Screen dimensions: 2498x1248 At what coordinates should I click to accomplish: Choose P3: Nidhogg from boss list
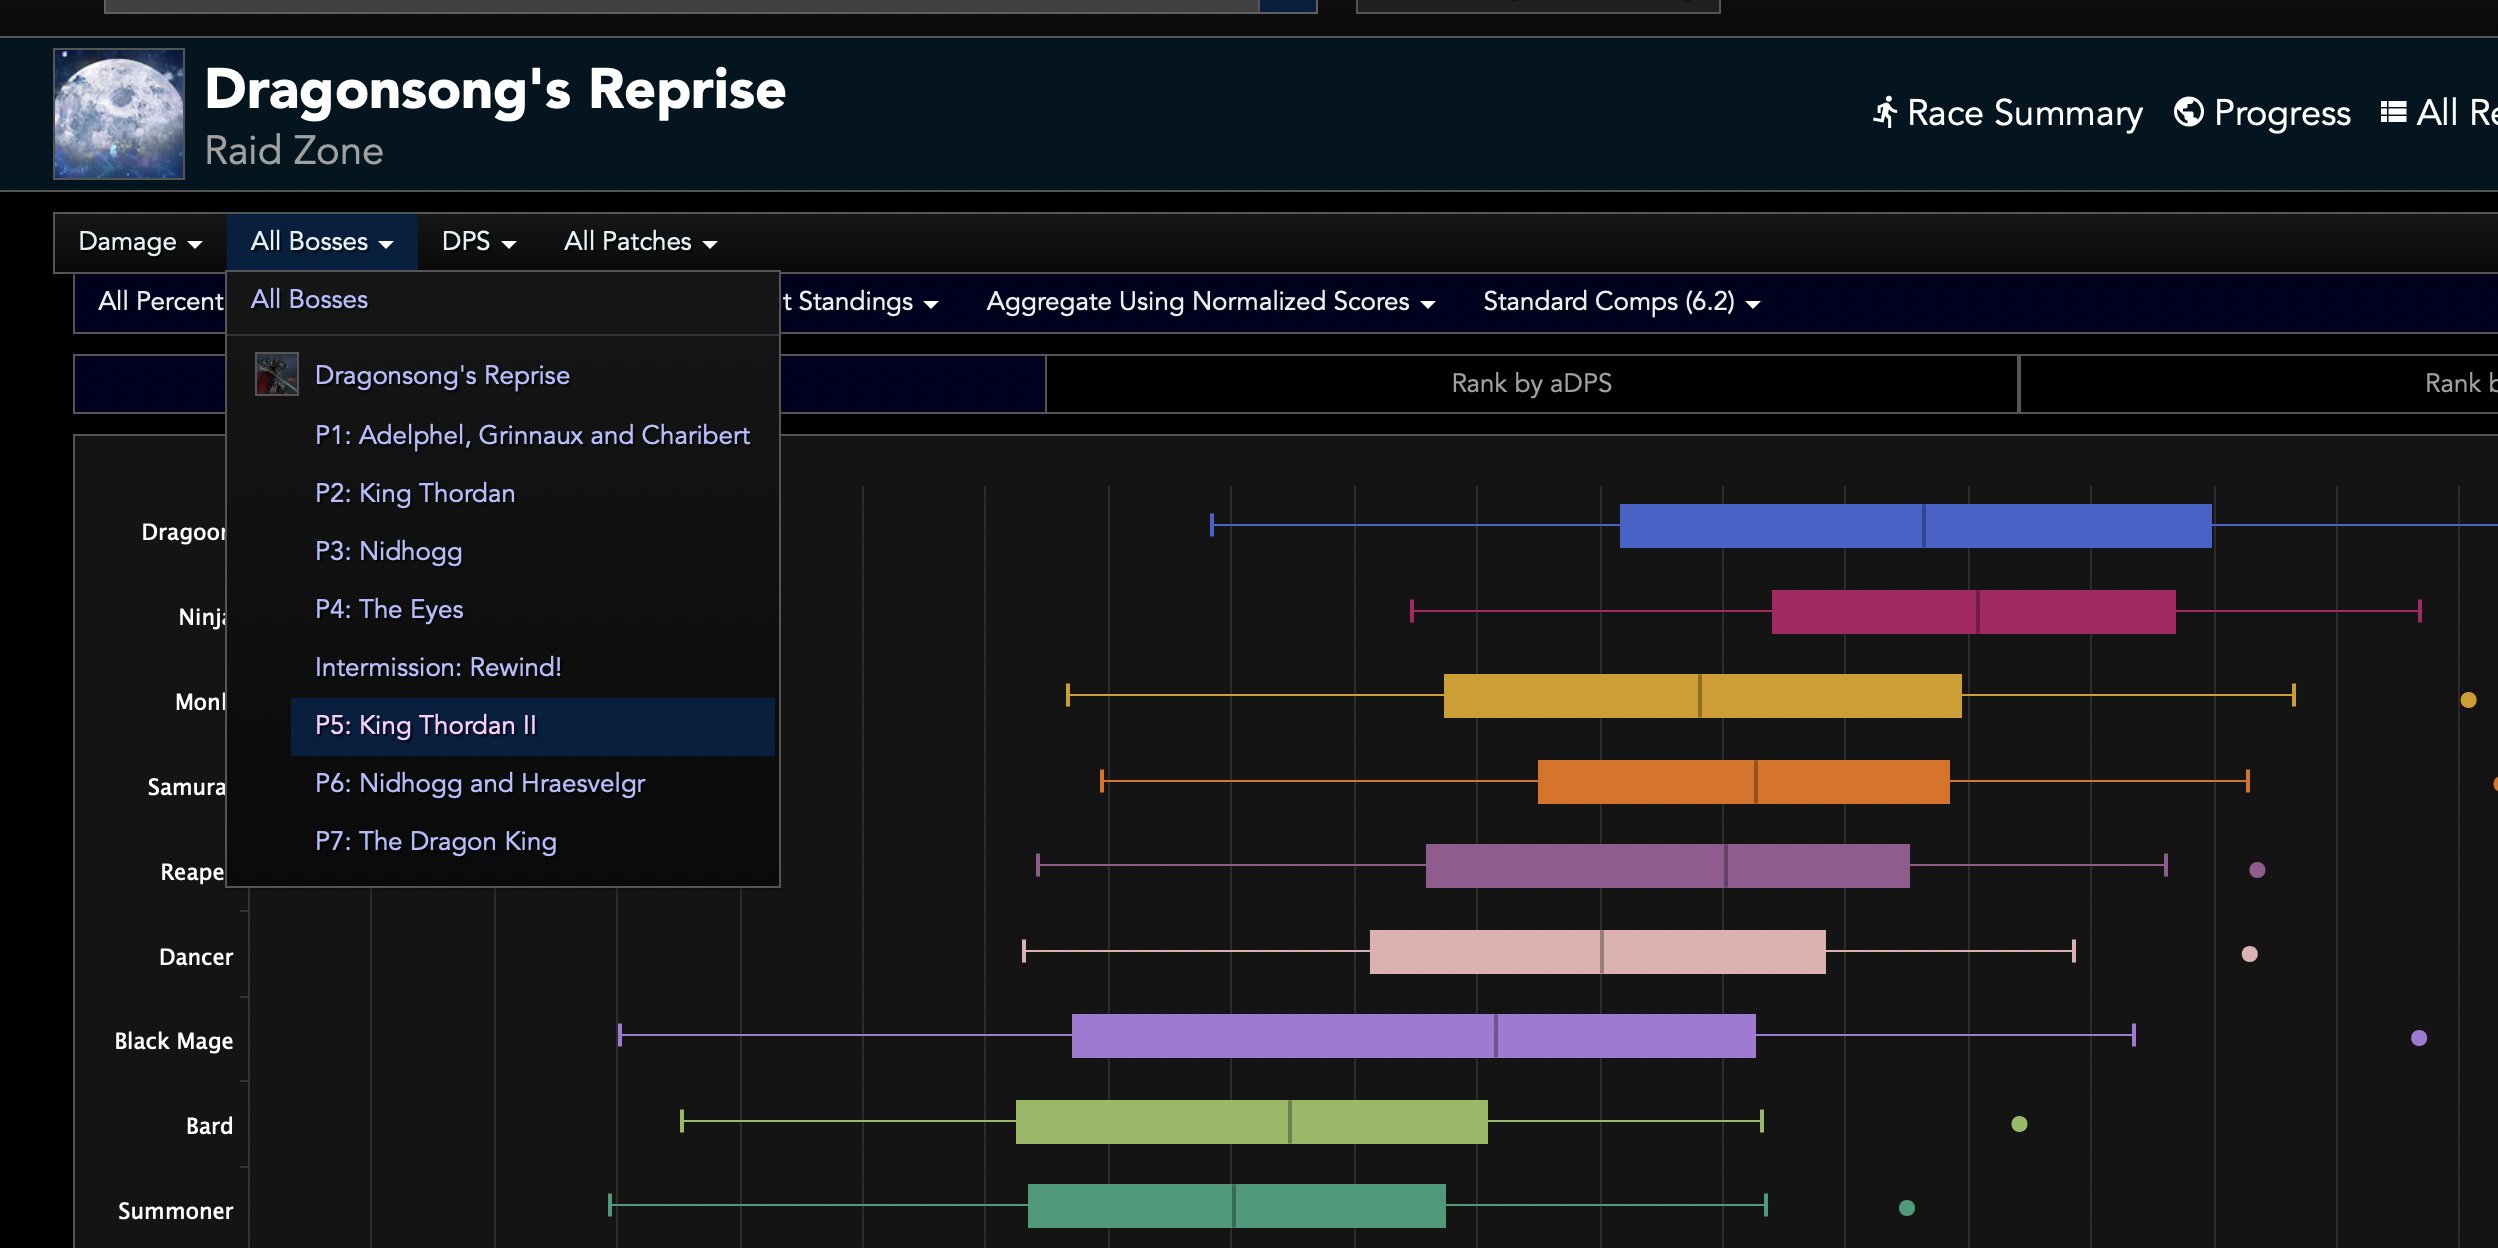(x=388, y=552)
